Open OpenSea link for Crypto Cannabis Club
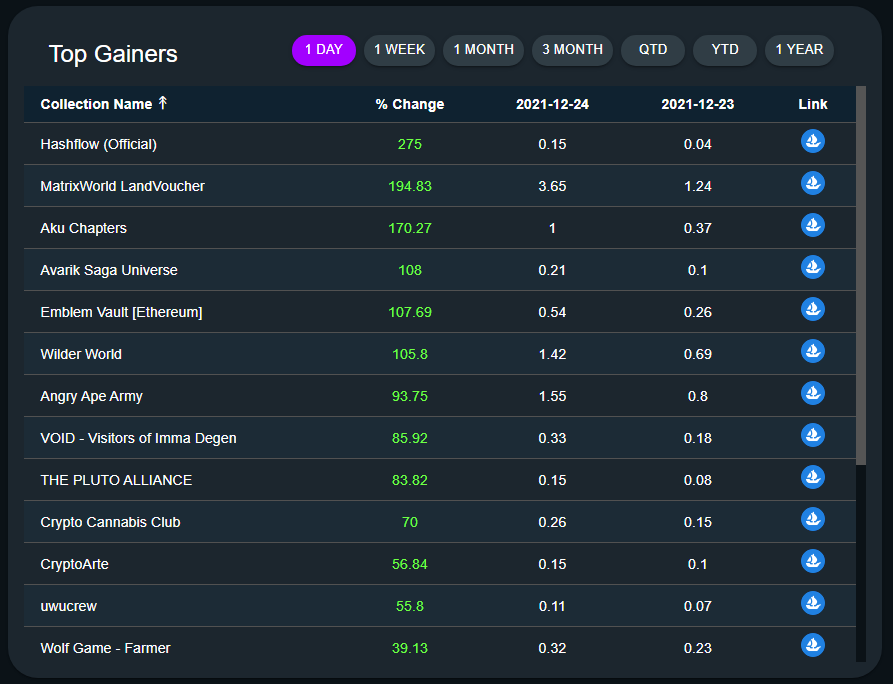This screenshot has height=684, width=893. pos(813,519)
